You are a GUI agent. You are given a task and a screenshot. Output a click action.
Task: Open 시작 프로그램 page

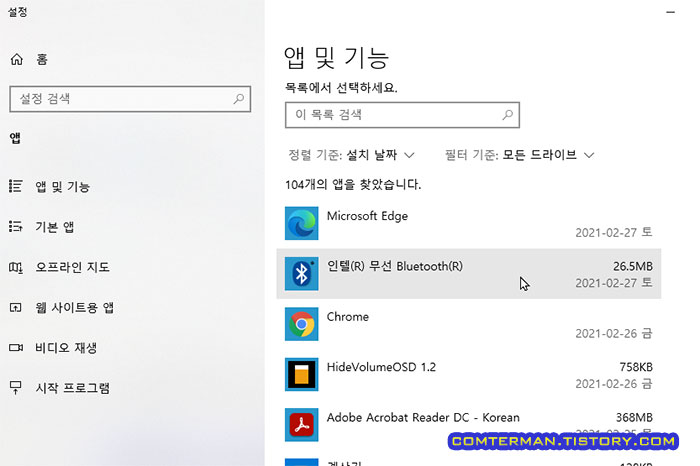72,388
